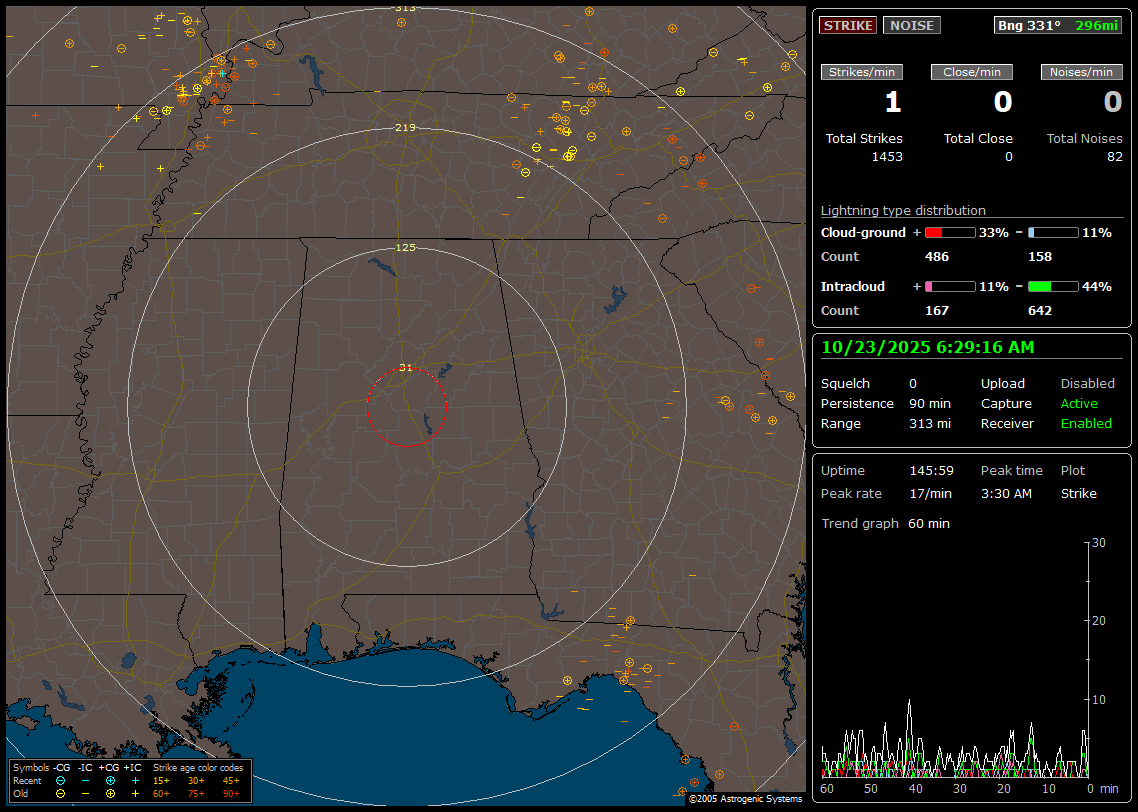Click the Recent -IC cyan dash symbol in legend
The width and height of the screenshot is (1138, 812).
(86, 780)
